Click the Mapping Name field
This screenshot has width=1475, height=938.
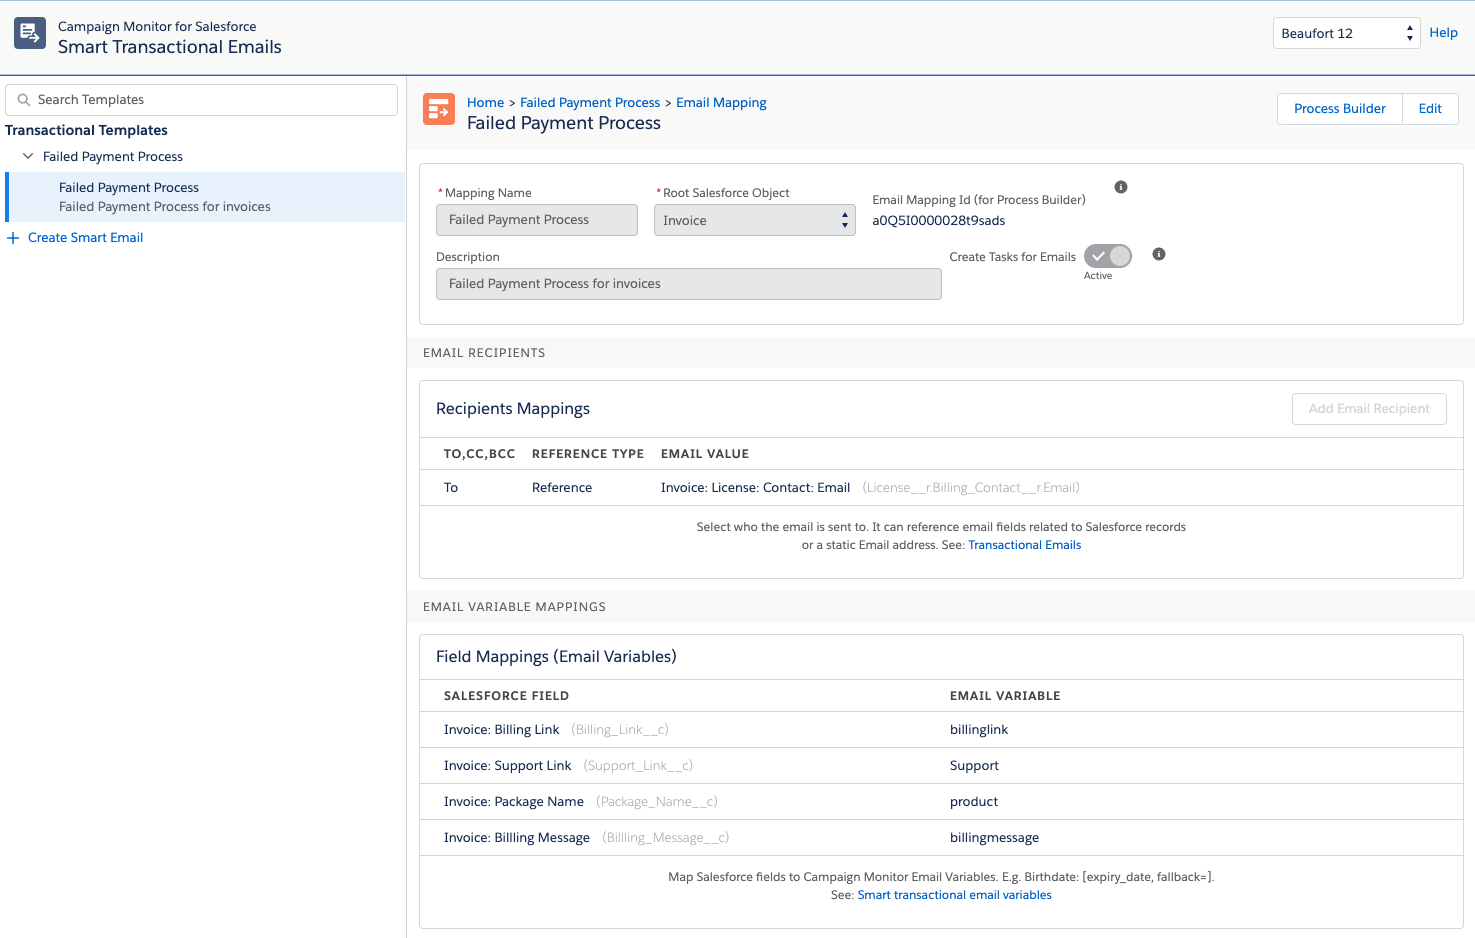point(537,220)
